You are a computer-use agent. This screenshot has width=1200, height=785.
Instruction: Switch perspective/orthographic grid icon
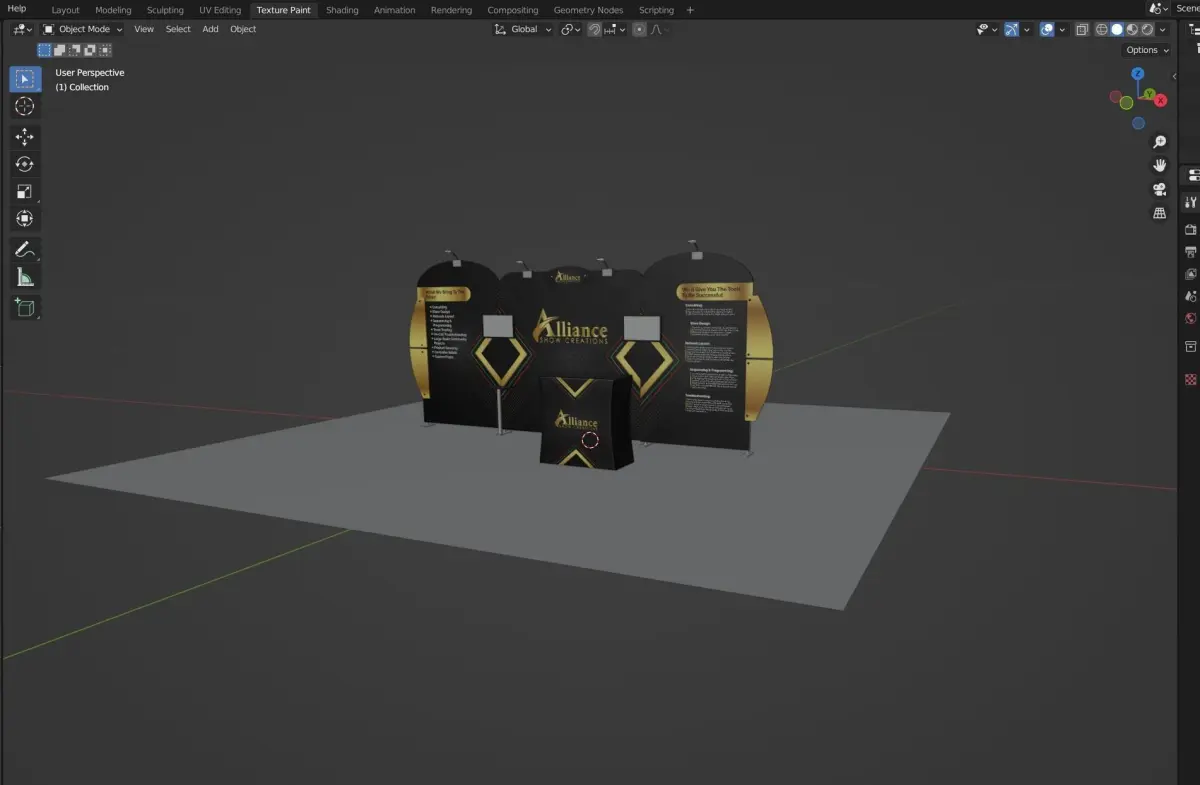1160,213
